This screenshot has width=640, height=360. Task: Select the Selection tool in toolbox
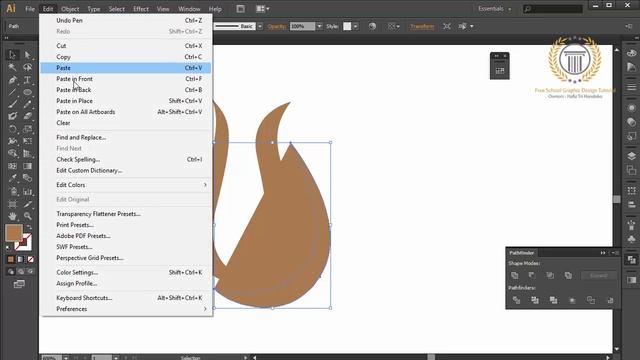(12, 54)
